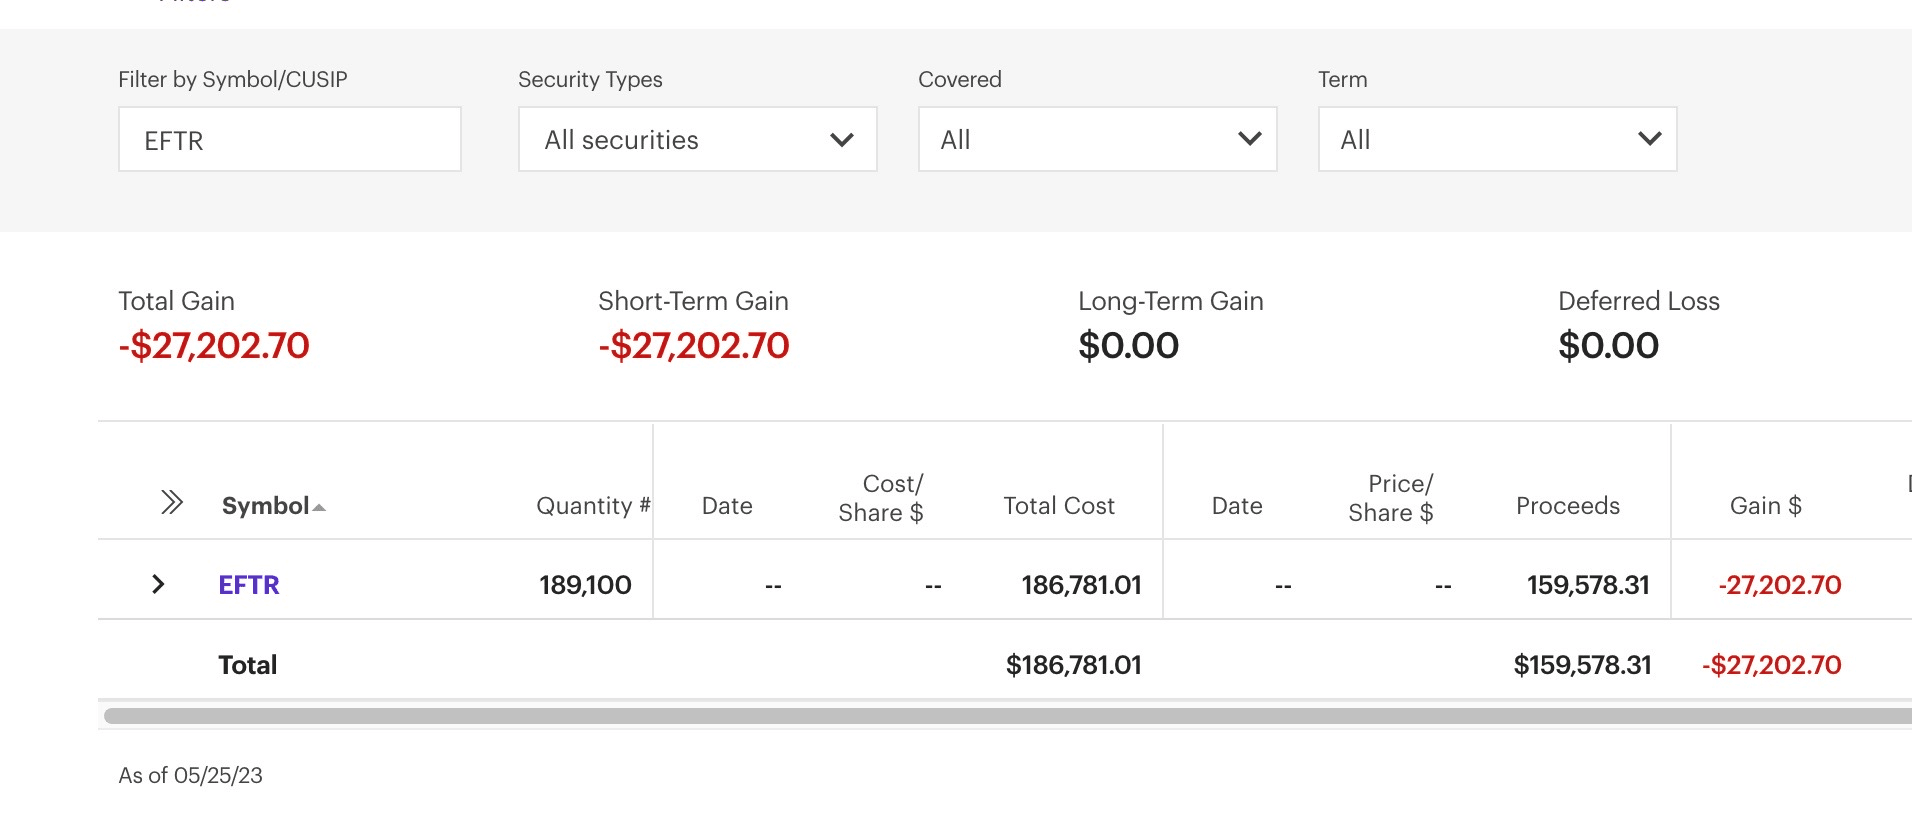1912x834 pixels.
Task: Click the Covered dropdown chevron arrow
Action: tap(1249, 139)
